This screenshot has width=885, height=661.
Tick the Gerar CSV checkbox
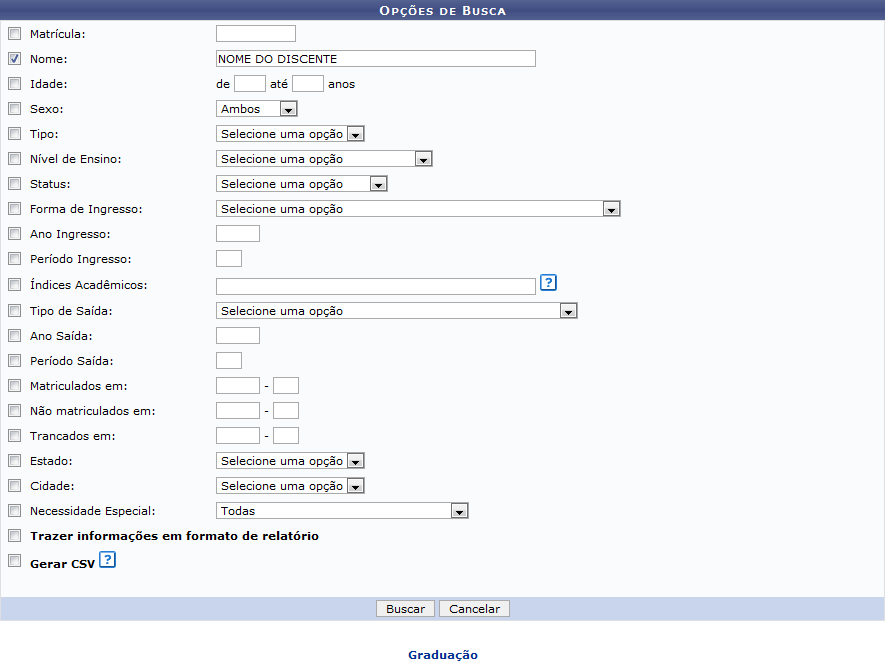(x=14, y=562)
